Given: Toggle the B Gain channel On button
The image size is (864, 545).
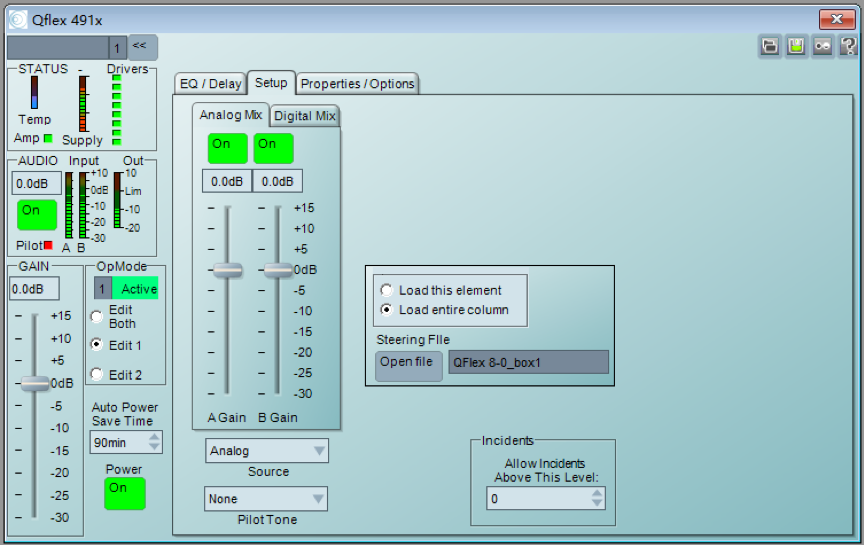Looking at the screenshot, I should (x=273, y=148).
